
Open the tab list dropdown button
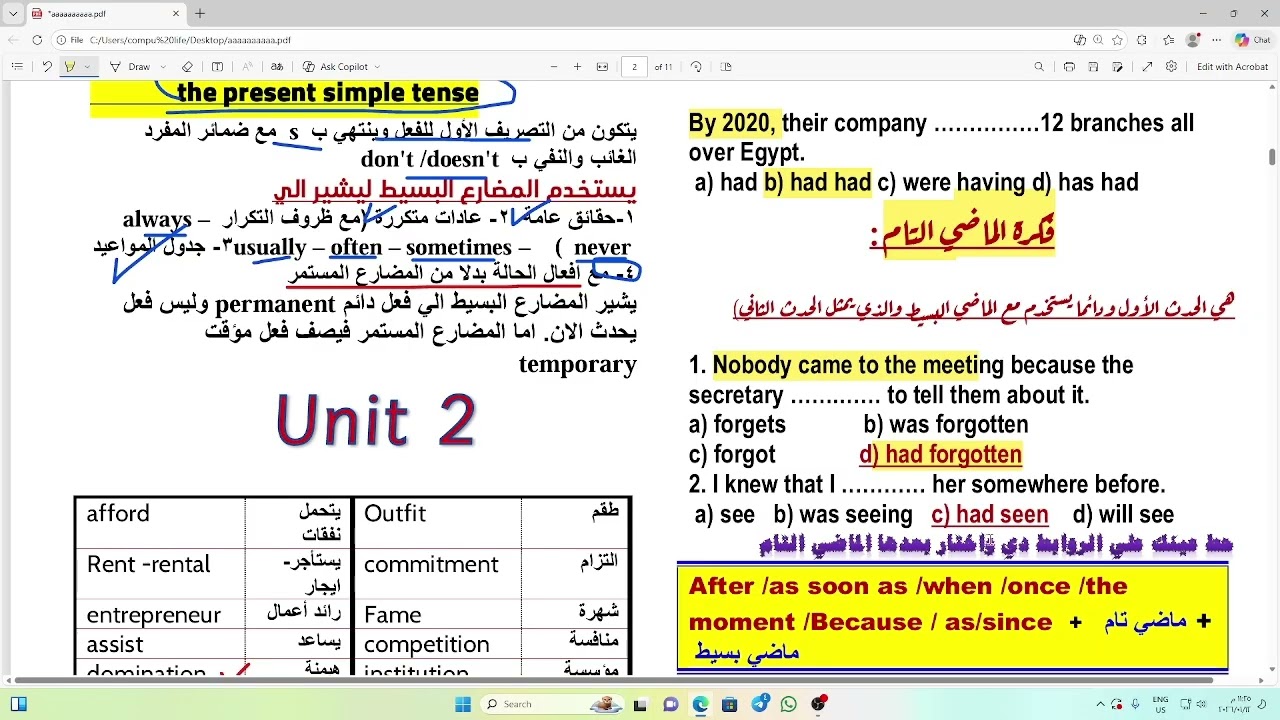pos(13,14)
